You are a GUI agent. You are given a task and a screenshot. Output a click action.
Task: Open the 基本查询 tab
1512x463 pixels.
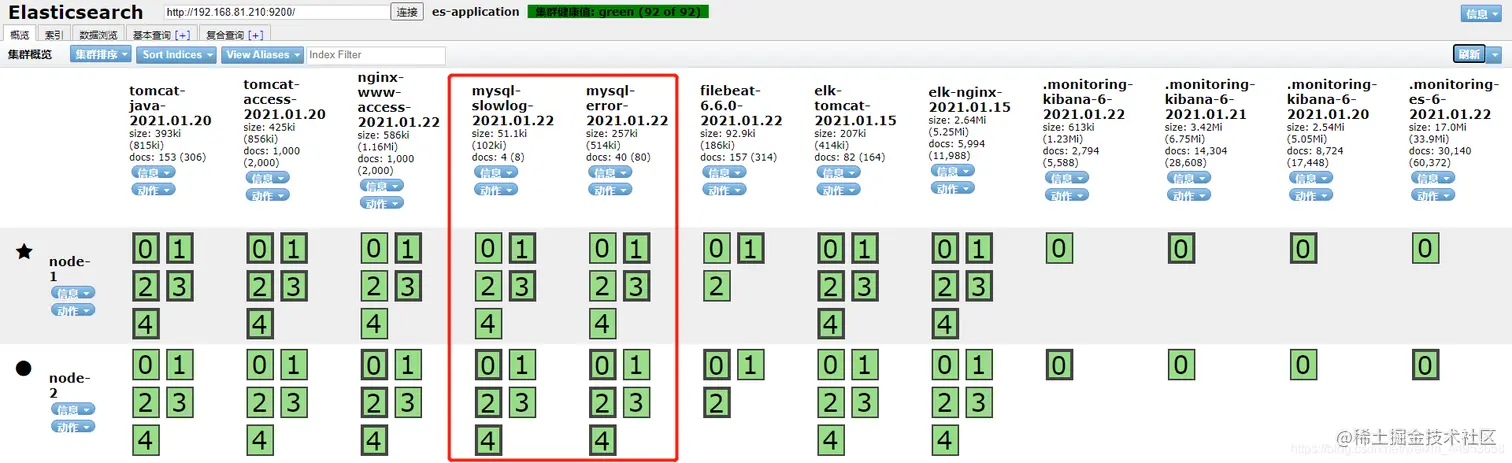[x=161, y=34]
